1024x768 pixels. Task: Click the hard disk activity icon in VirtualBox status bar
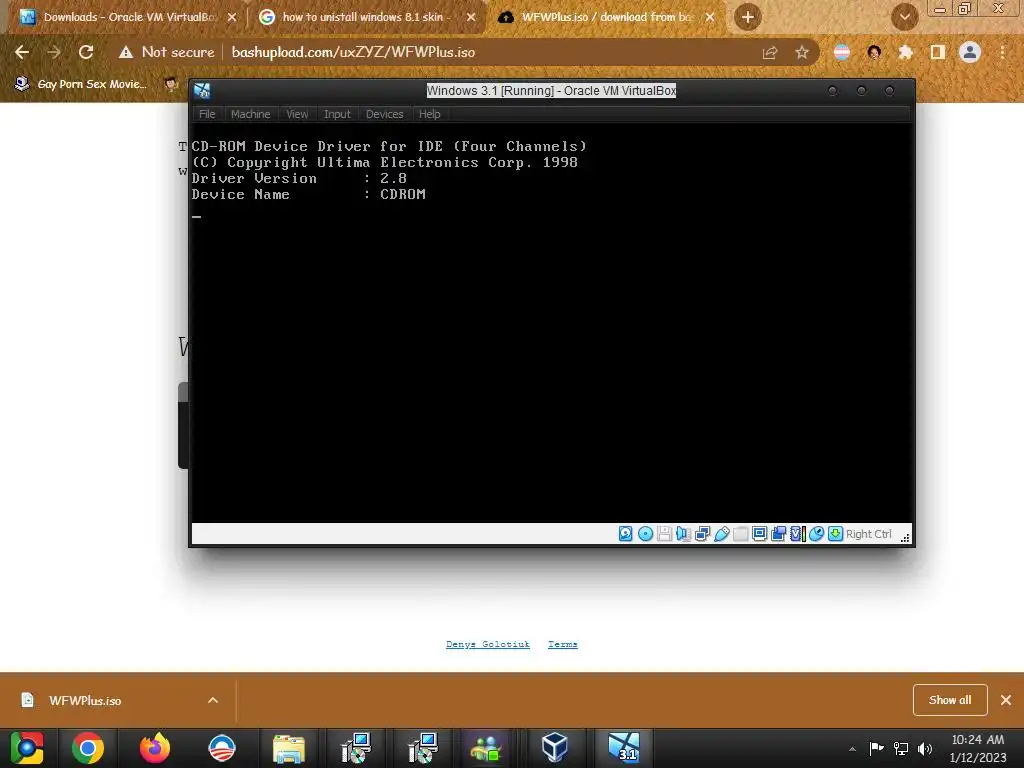[x=625, y=534]
